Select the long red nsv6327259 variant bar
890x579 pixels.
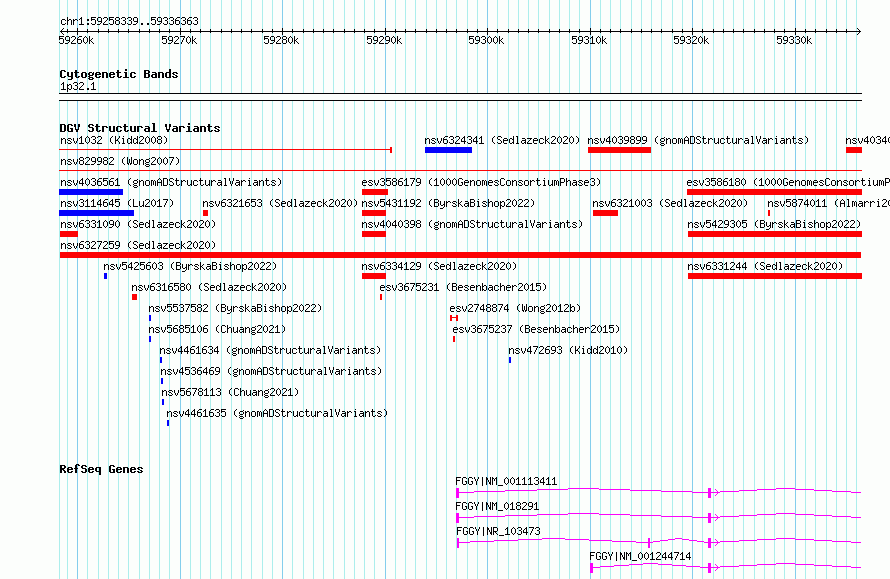click(460, 255)
